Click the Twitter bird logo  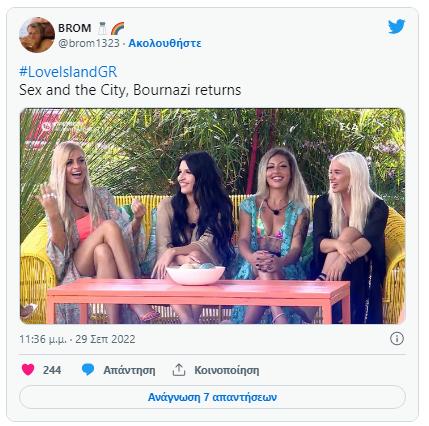click(396, 26)
